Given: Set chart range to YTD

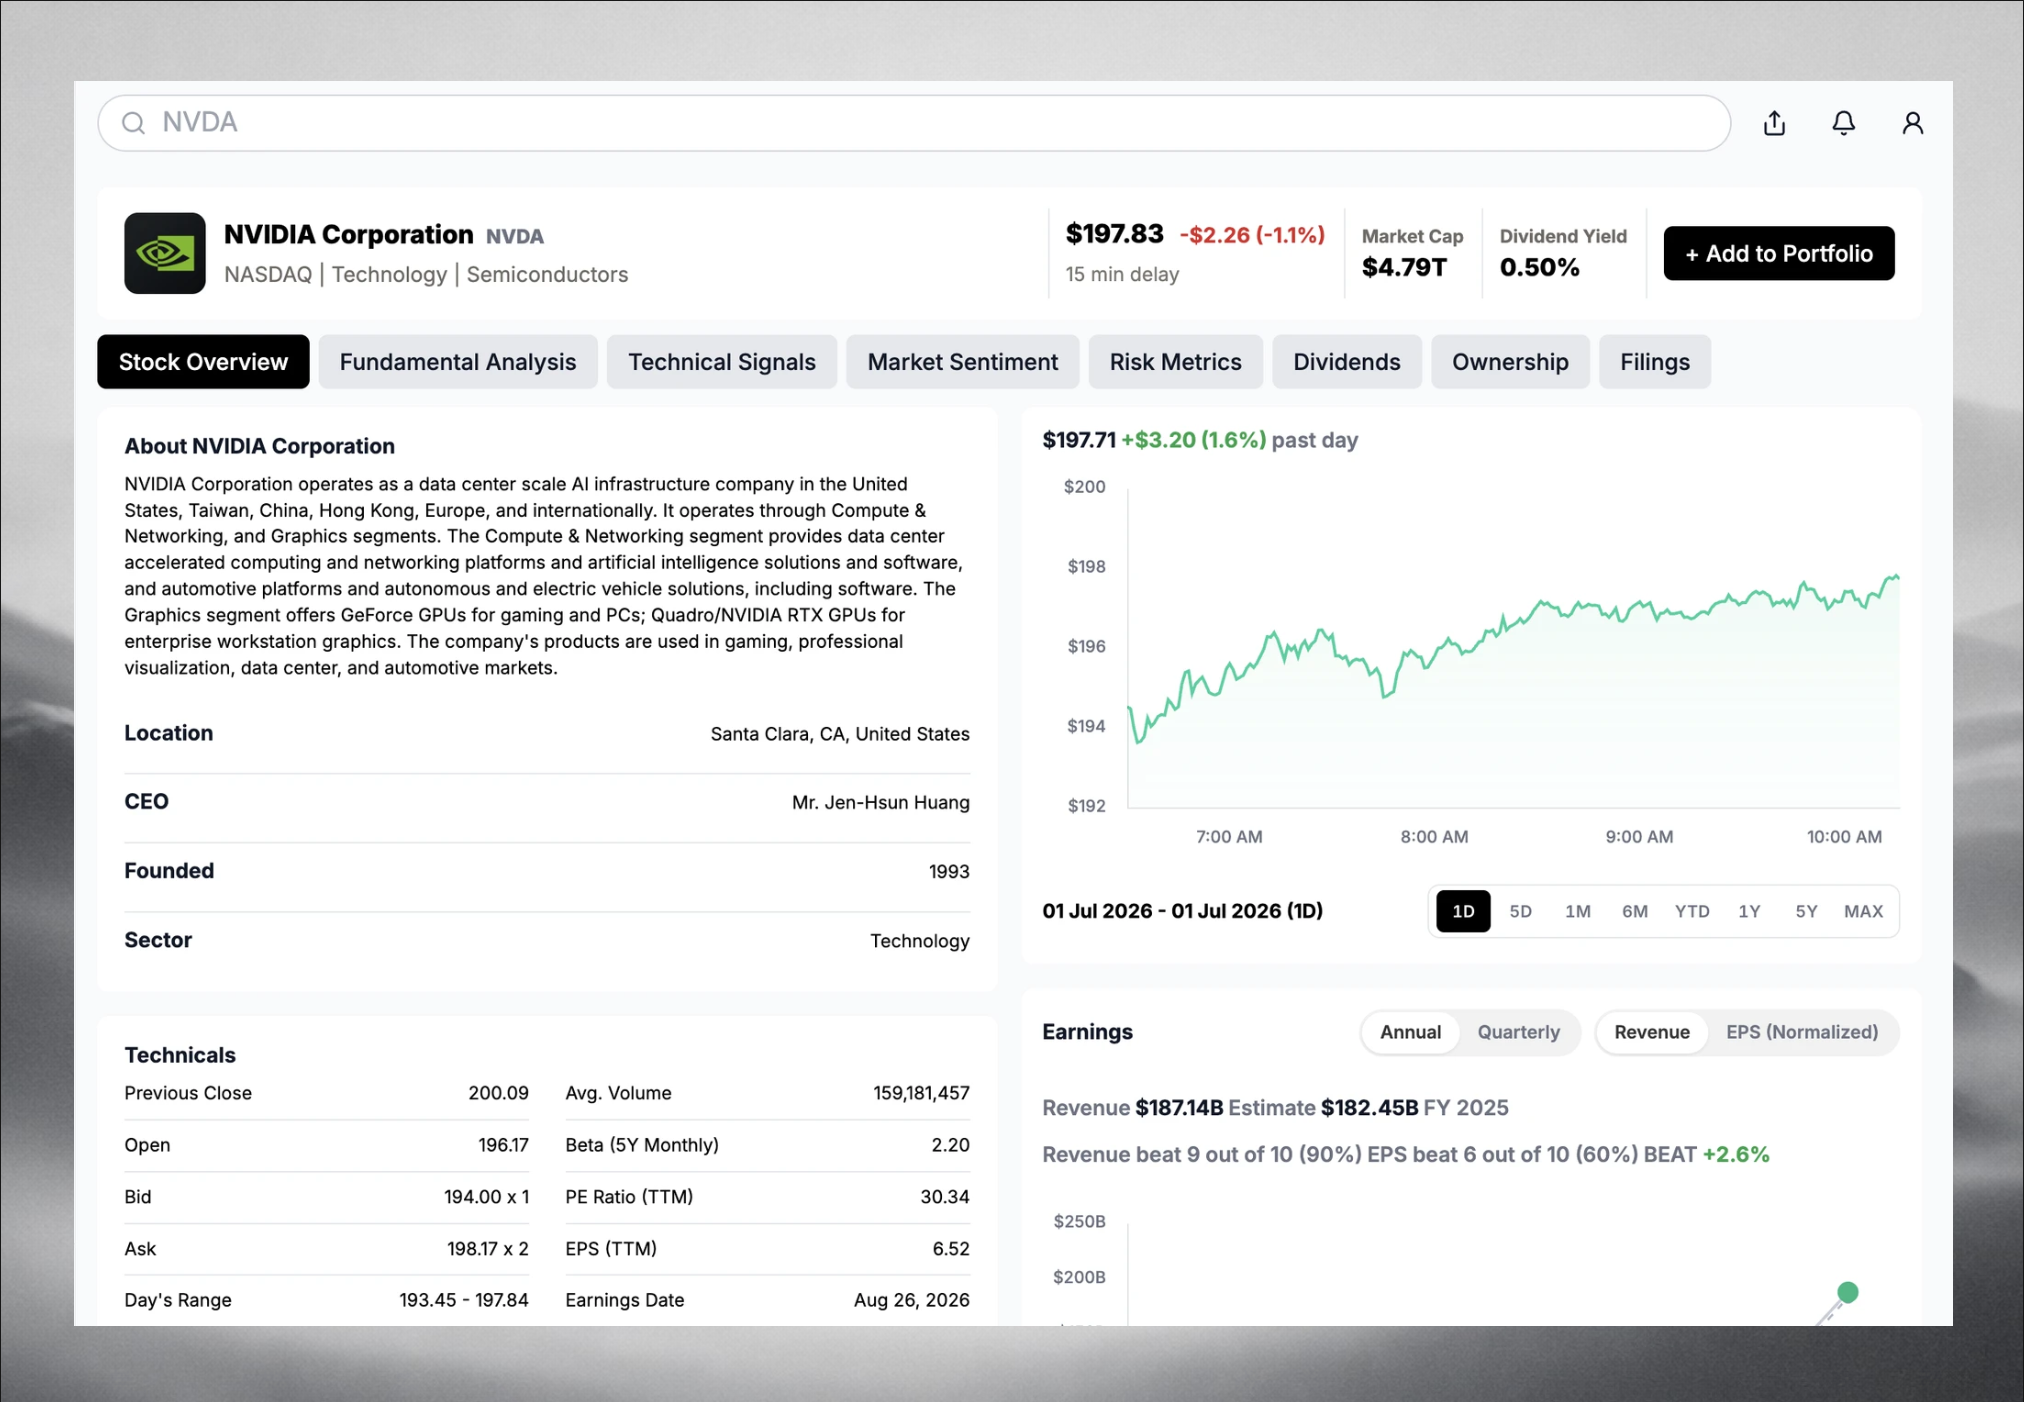Looking at the screenshot, I should point(1692,911).
